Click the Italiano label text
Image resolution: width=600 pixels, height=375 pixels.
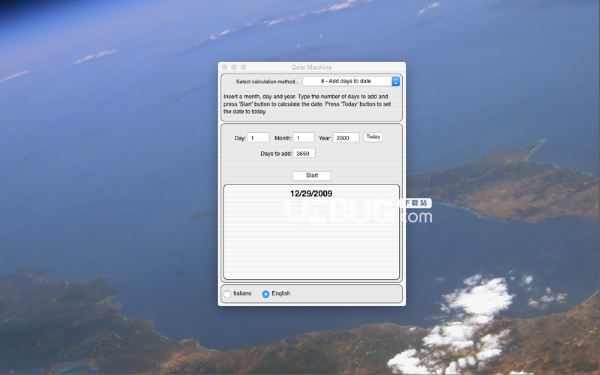coord(243,293)
